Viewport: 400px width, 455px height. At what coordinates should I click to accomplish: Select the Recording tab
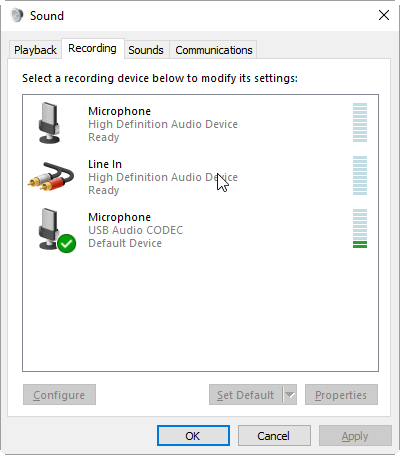point(92,49)
